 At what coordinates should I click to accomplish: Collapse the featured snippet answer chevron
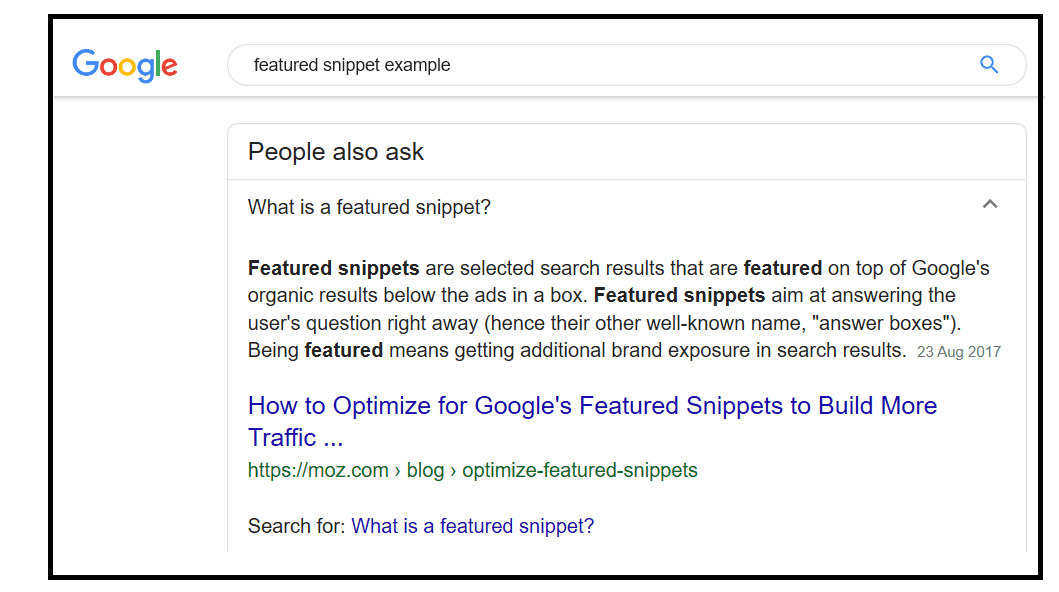[990, 205]
